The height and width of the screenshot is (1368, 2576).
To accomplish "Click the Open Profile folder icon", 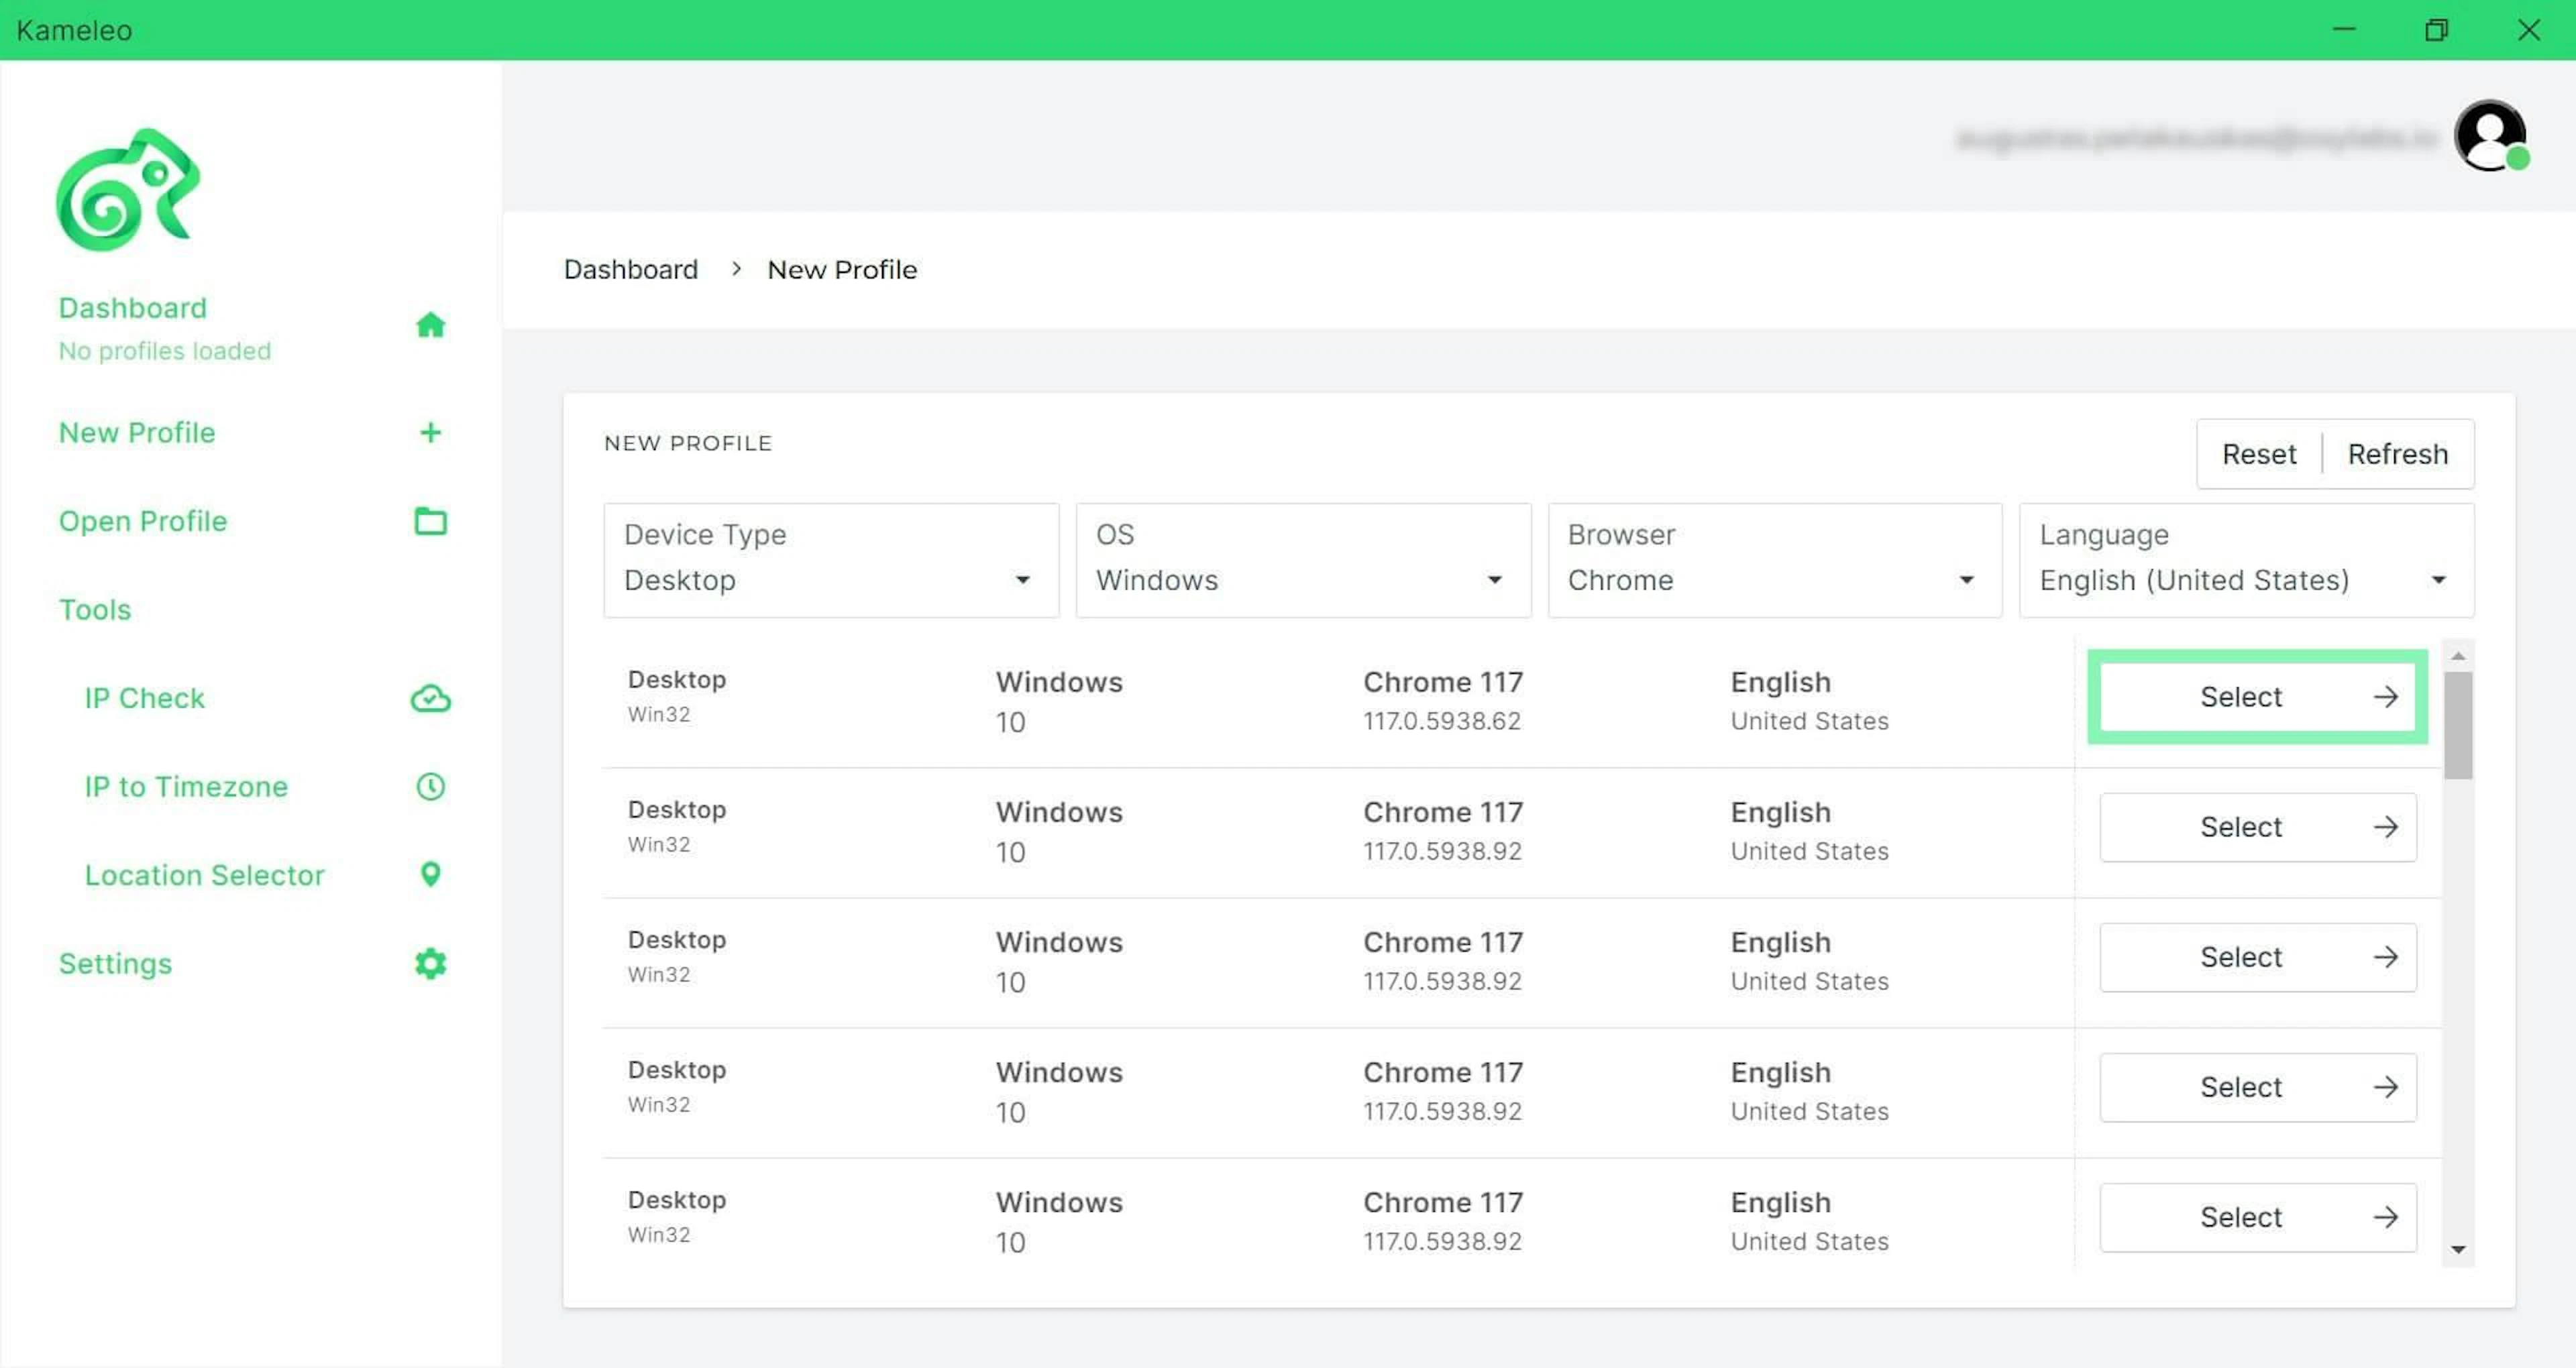I will coord(430,521).
